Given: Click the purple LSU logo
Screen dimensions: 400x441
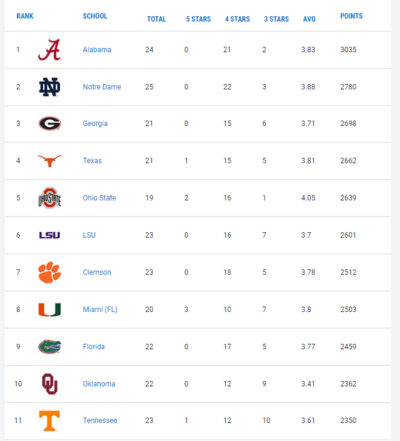Looking at the screenshot, I should (49, 235).
